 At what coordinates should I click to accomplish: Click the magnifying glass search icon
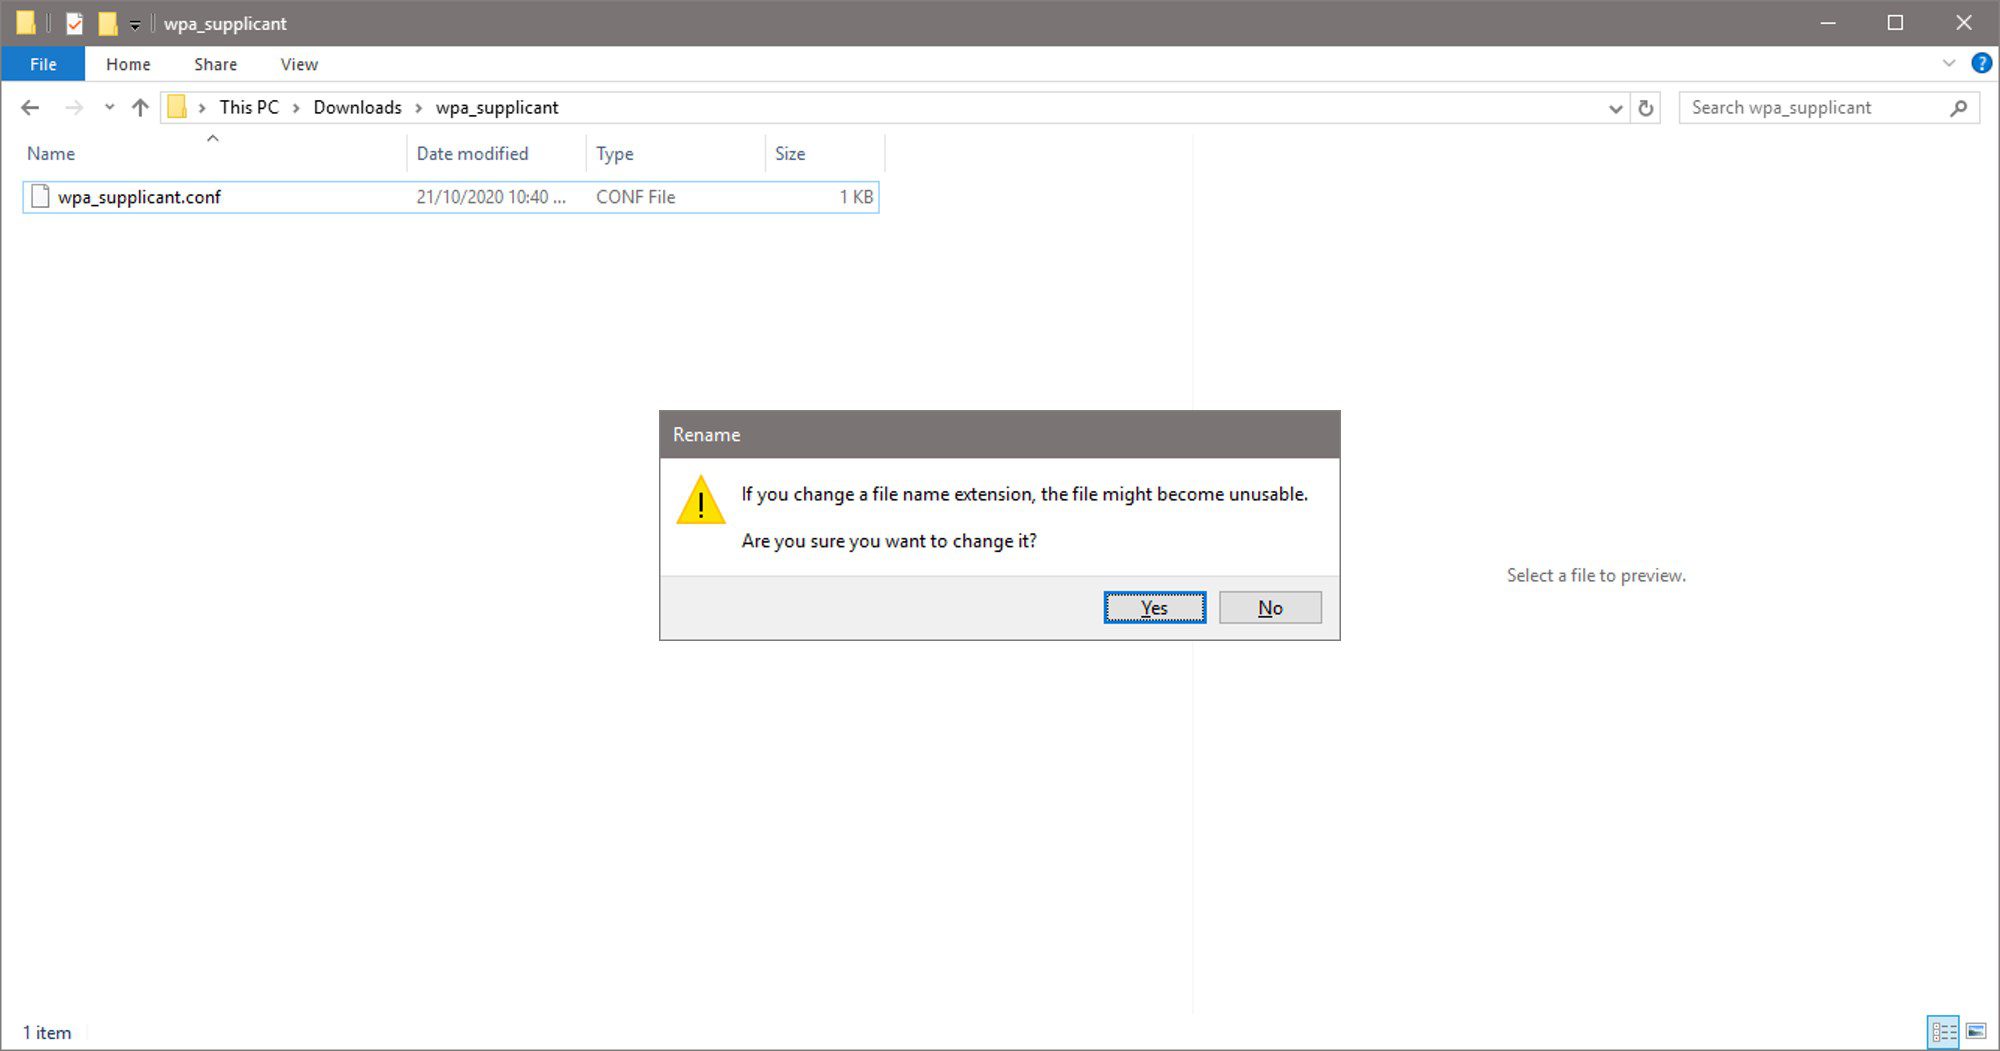click(1958, 108)
